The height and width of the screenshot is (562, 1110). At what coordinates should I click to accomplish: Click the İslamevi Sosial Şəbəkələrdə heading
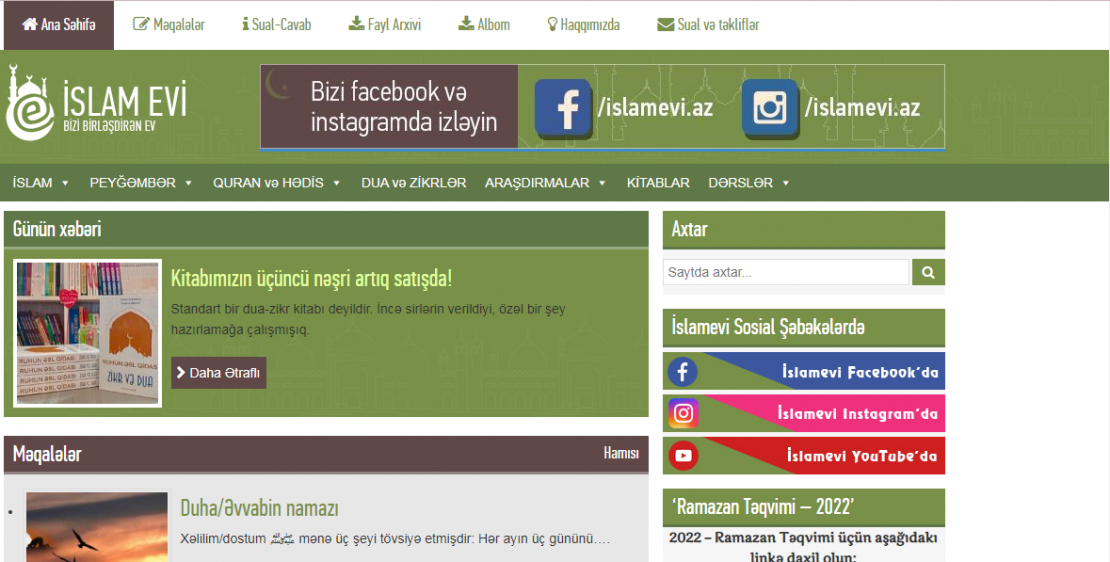coord(803,328)
